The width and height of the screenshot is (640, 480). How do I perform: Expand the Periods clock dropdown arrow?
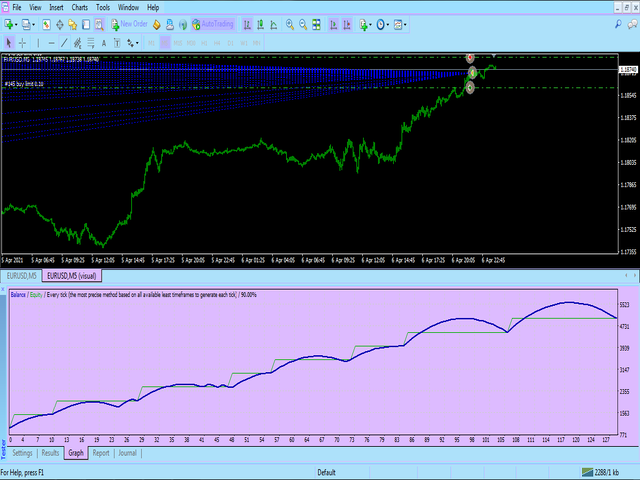388,25
